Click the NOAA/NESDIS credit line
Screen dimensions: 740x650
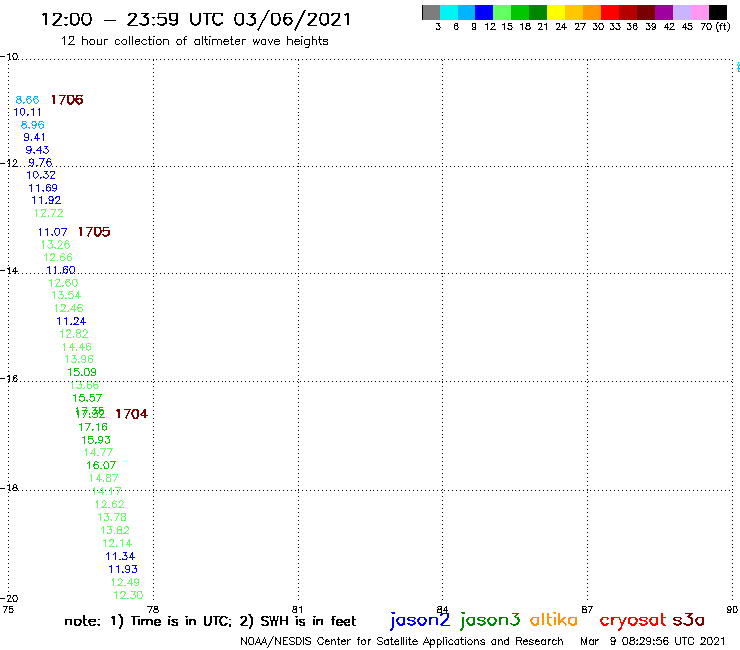tap(402, 641)
